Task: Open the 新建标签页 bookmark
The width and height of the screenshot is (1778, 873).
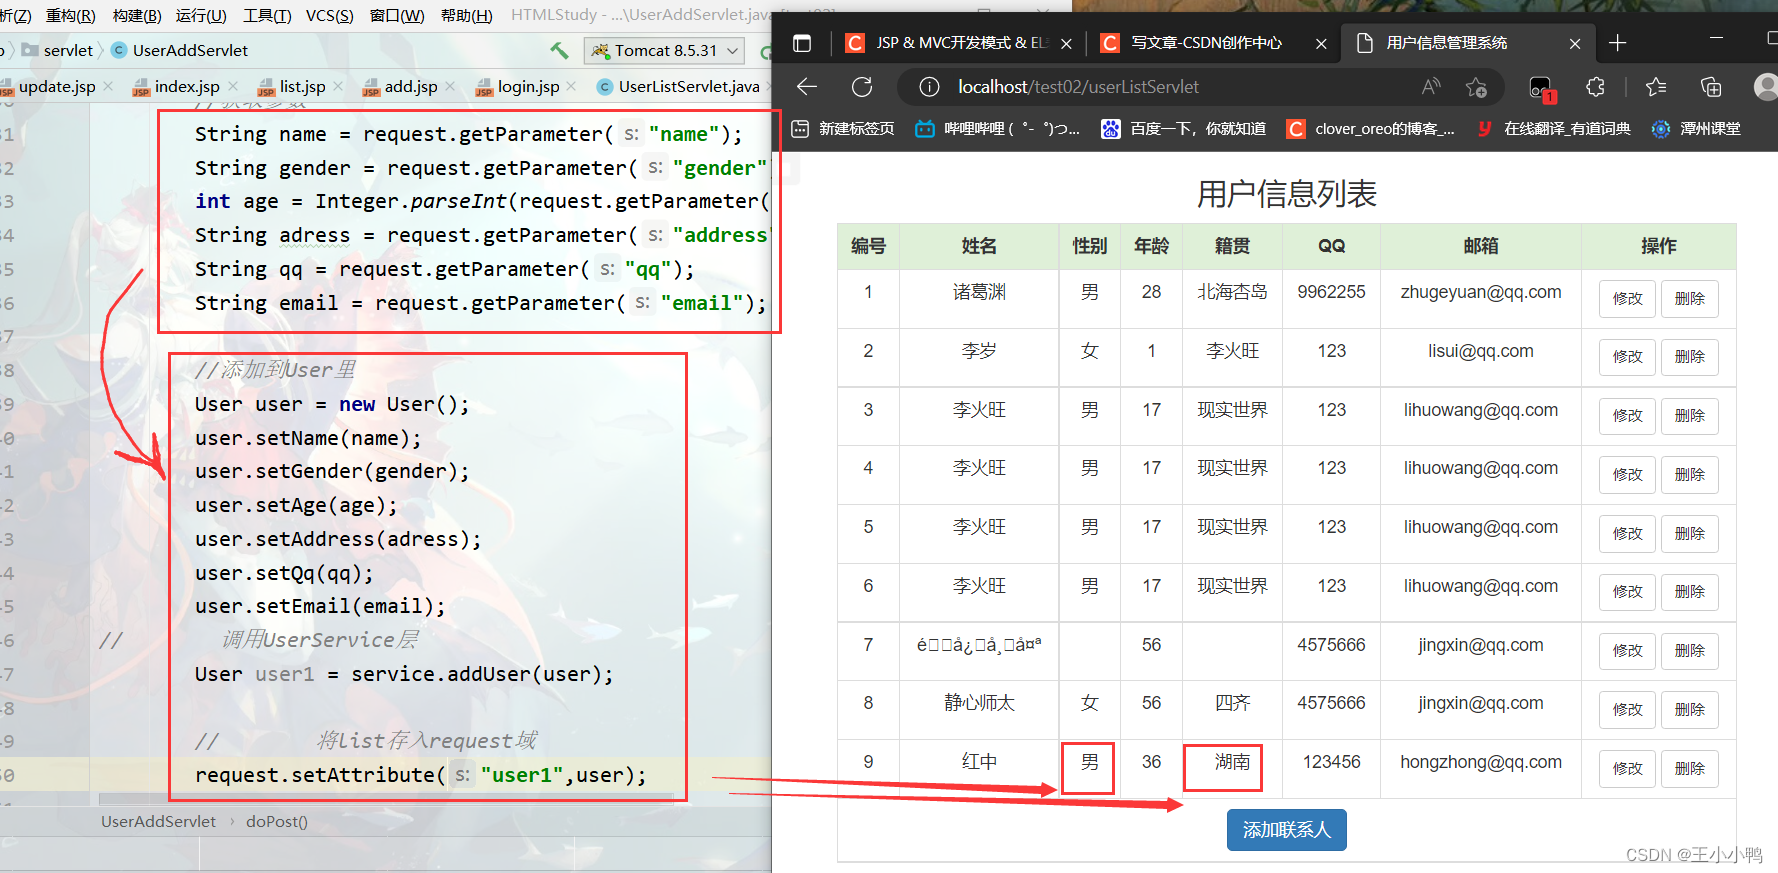Action: (x=843, y=129)
